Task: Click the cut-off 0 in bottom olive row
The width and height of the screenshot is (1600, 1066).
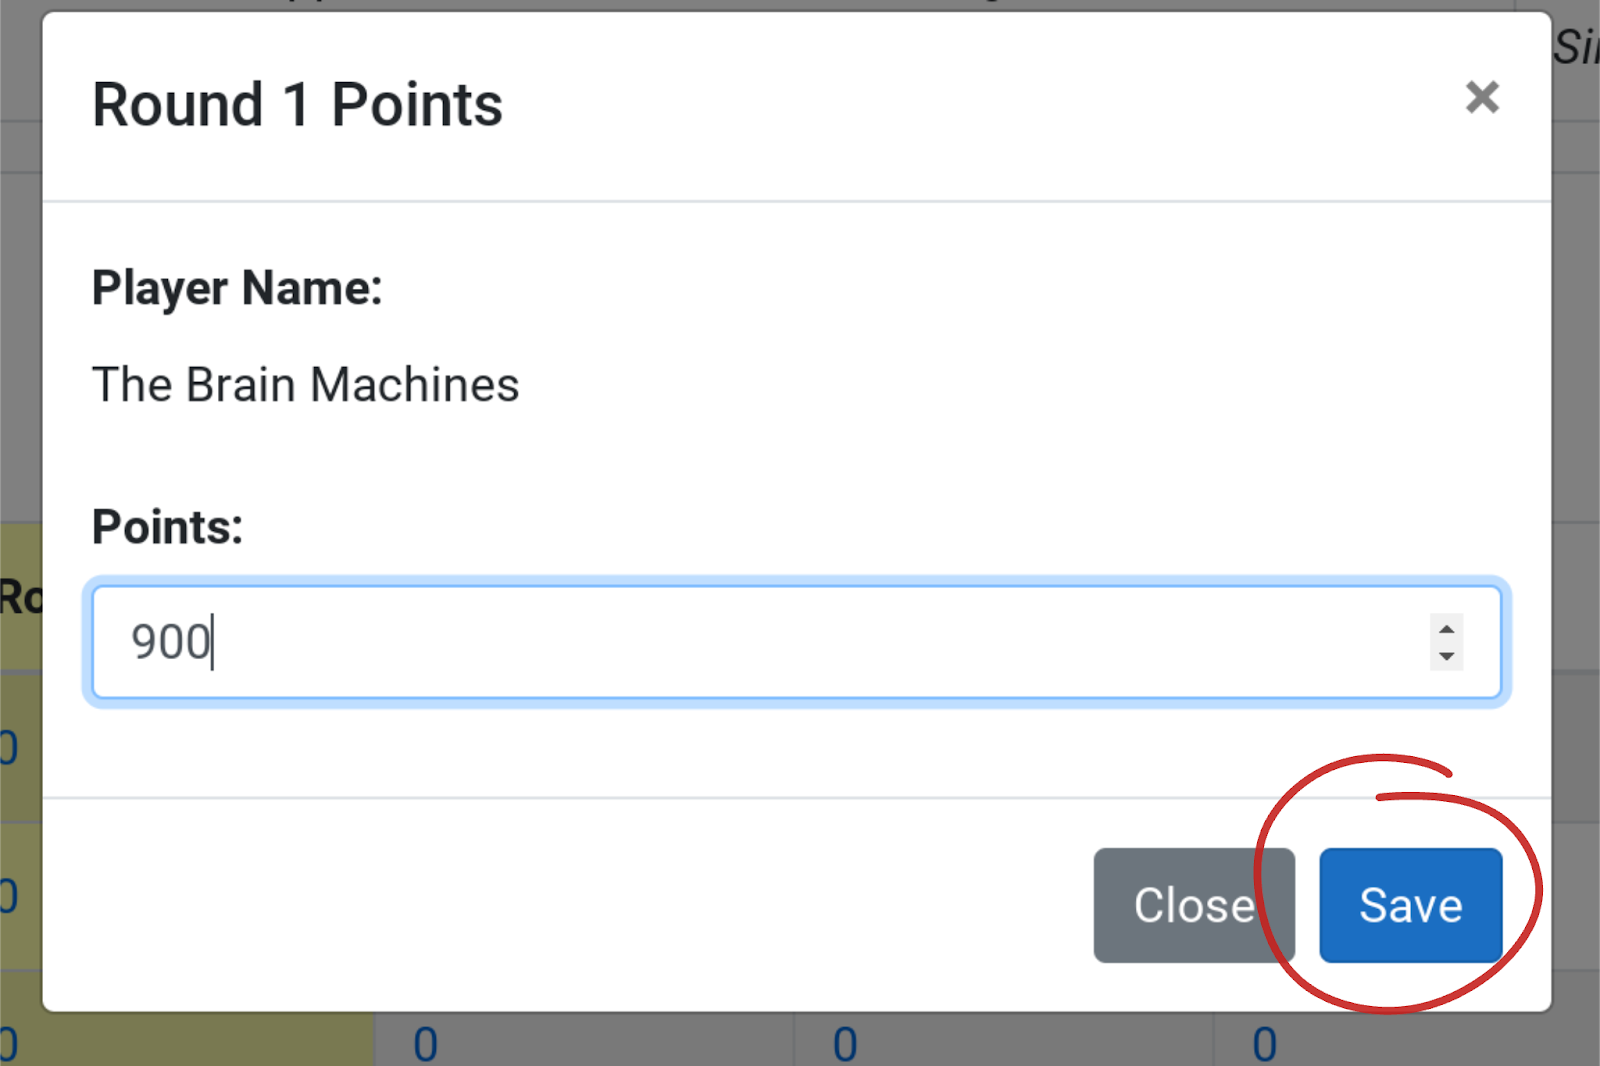Action: tap(8, 1045)
